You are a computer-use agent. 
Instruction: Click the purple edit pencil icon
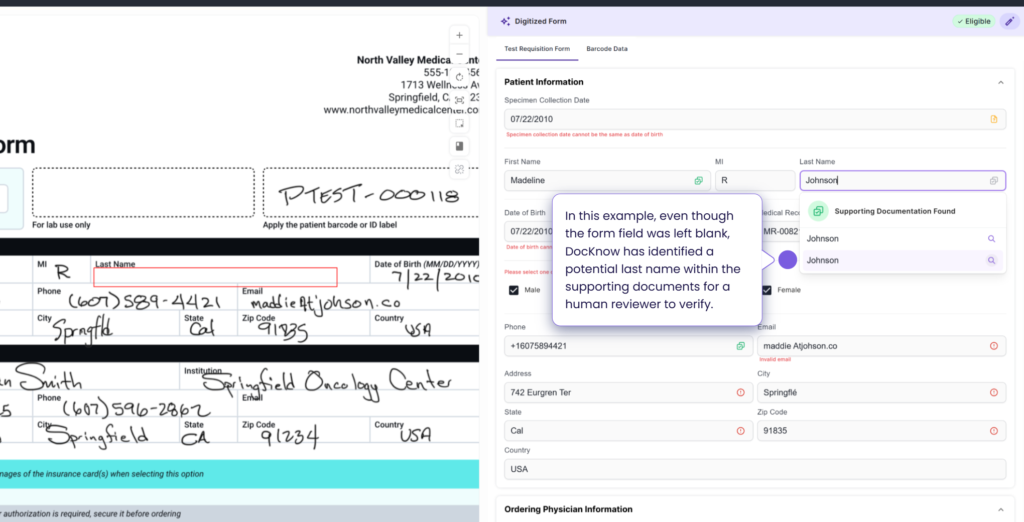pyautogui.click(x=1009, y=21)
